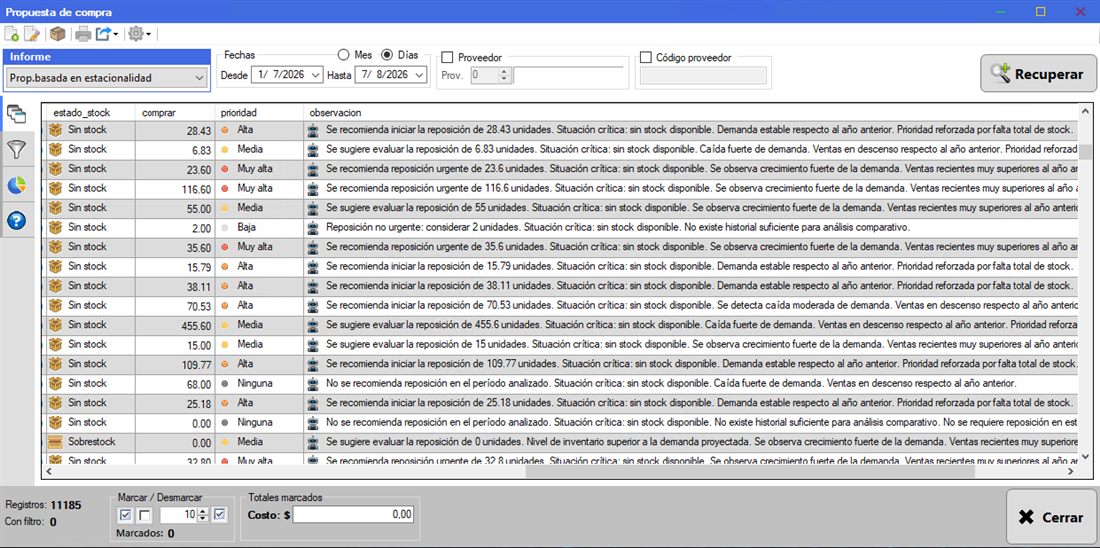
Task: Click the orange priority dot in 15.79 row
Action: pyautogui.click(x=224, y=267)
